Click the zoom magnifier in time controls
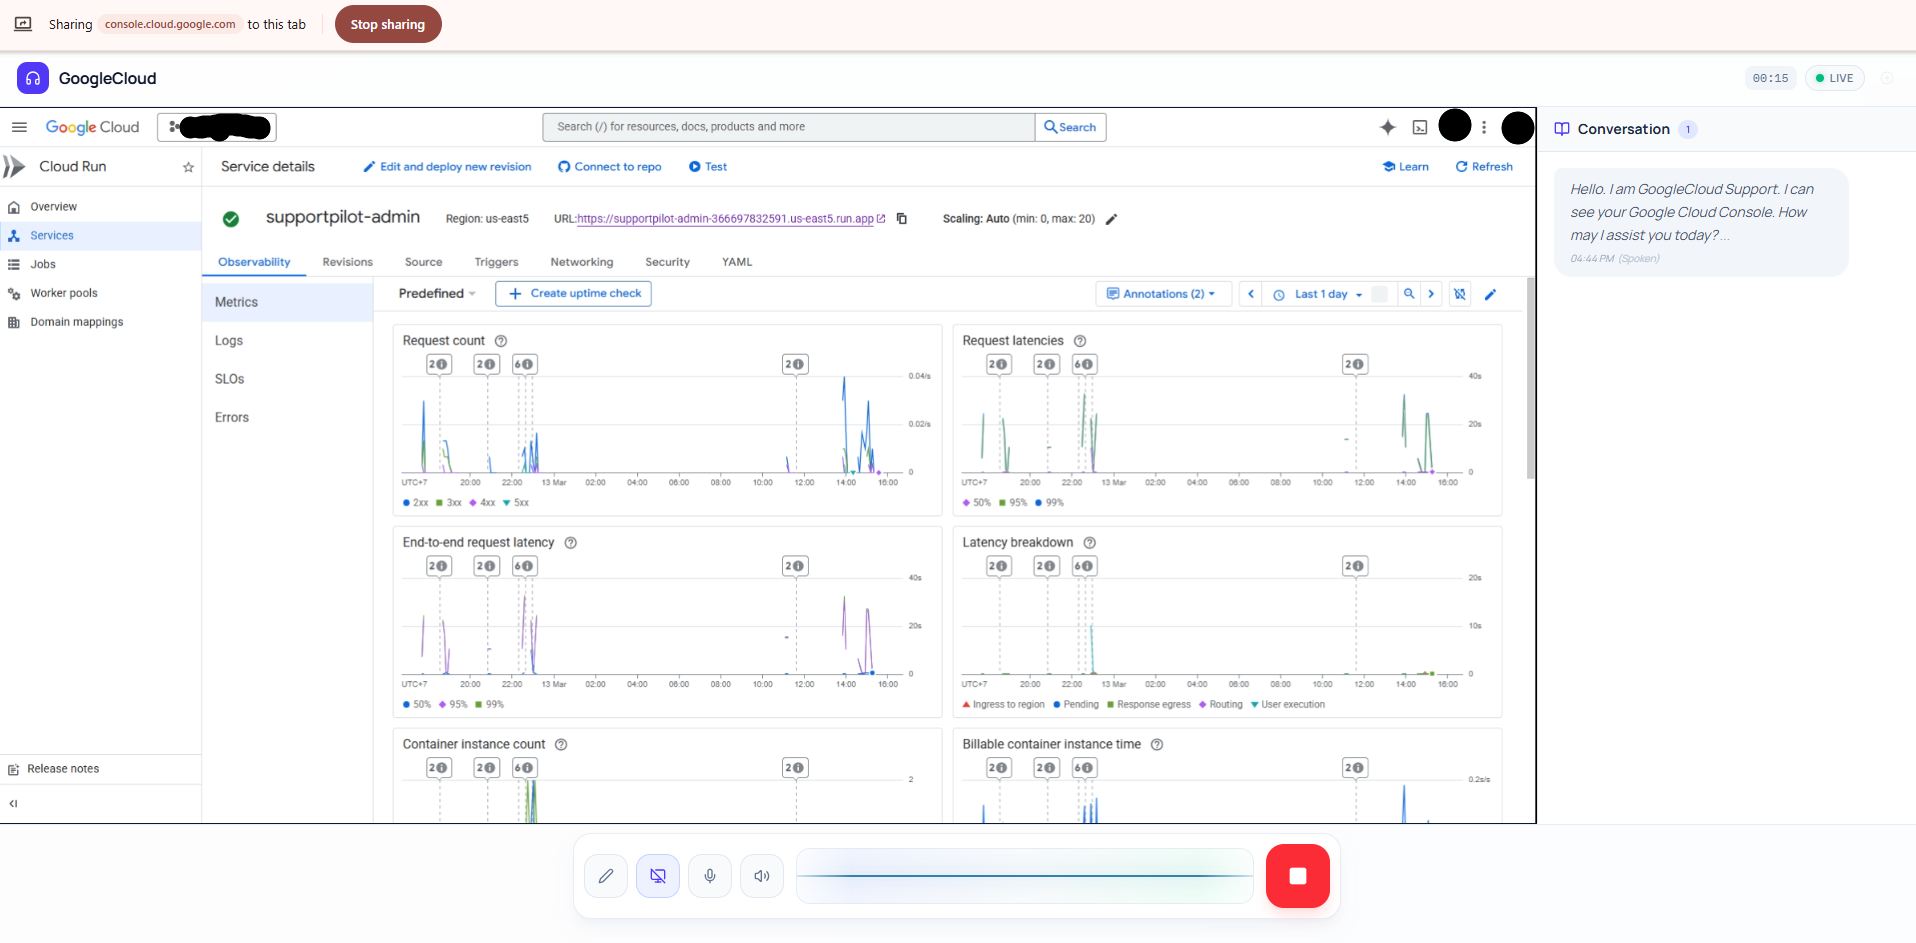This screenshot has width=1916, height=943. (x=1409, y=294)
